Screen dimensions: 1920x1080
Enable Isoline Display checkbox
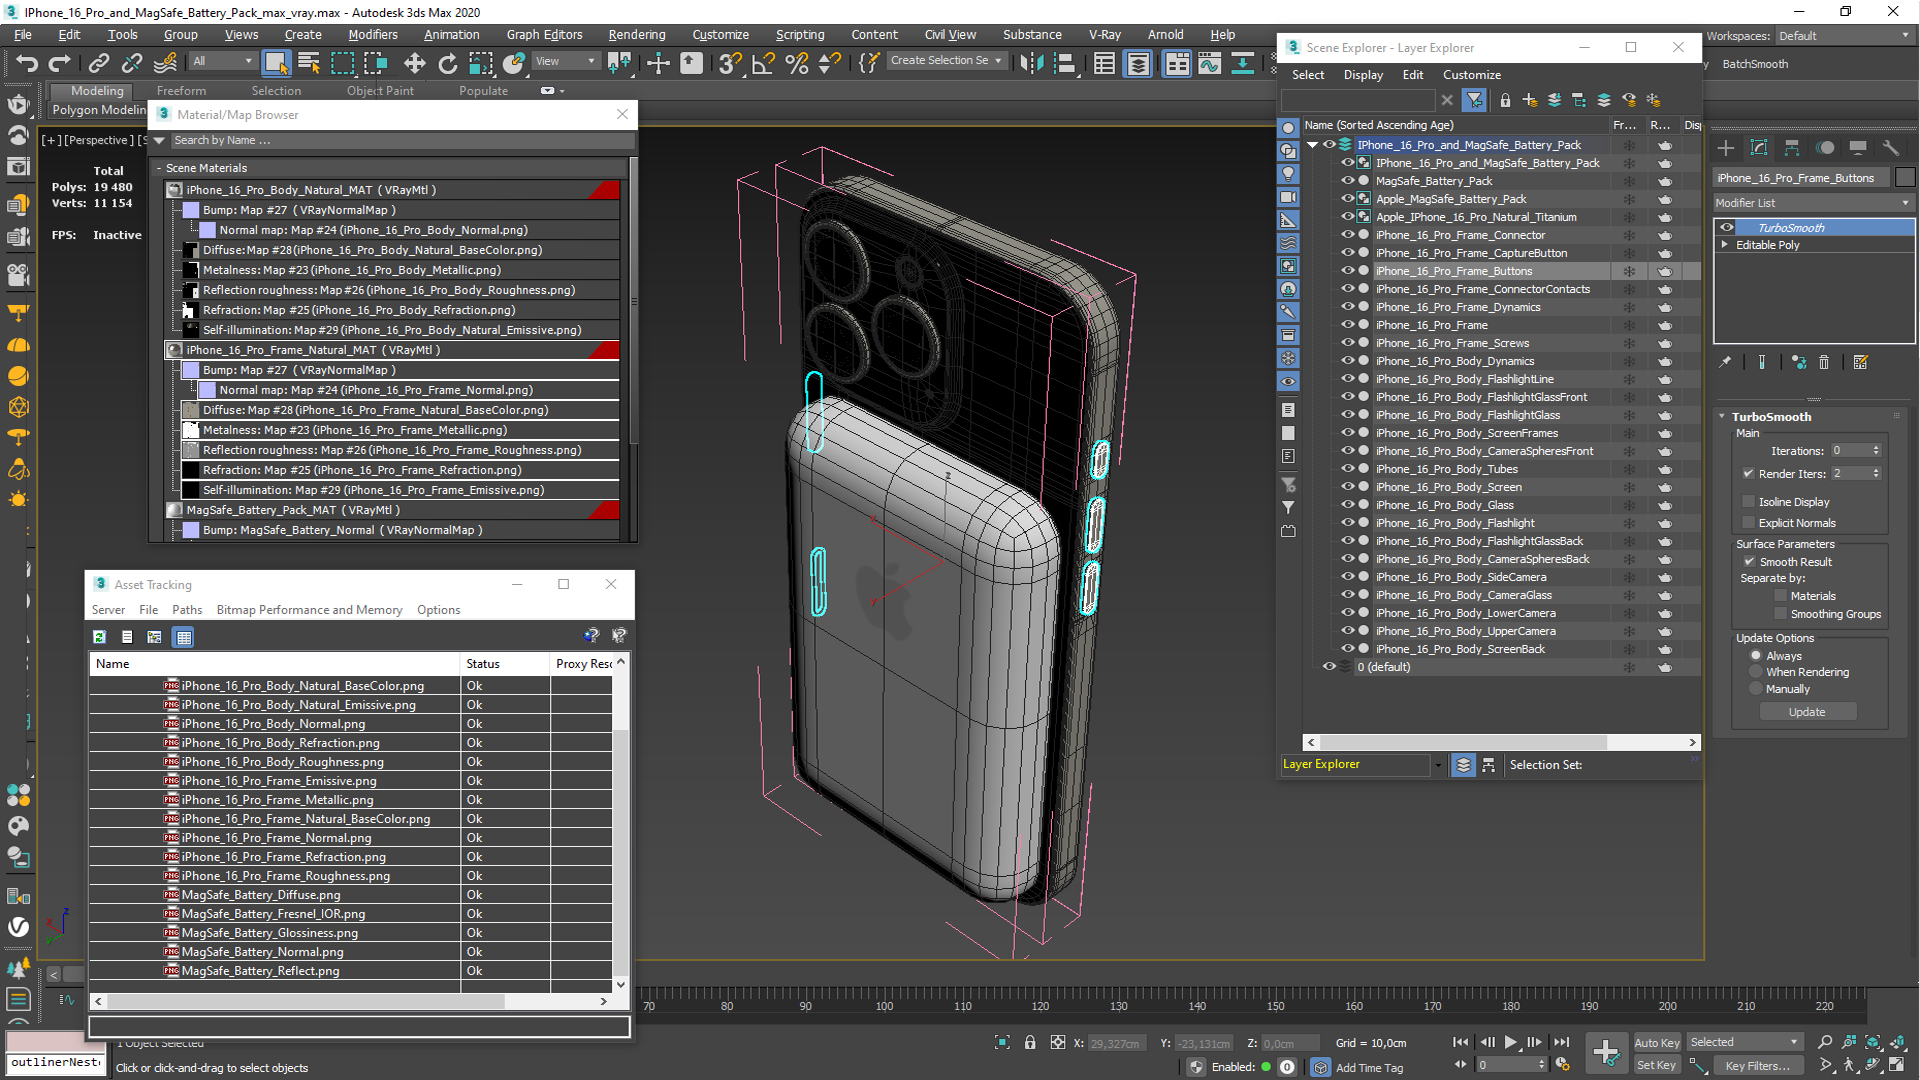[x=1748, y=502]
